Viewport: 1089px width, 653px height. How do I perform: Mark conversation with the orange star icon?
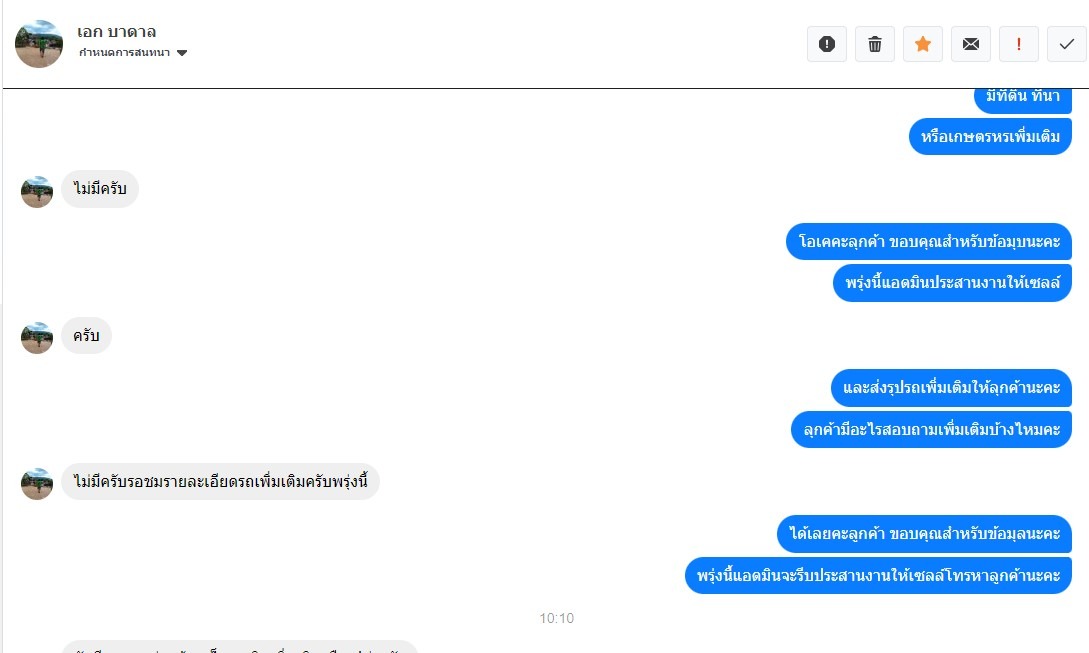tap(922, 44)
